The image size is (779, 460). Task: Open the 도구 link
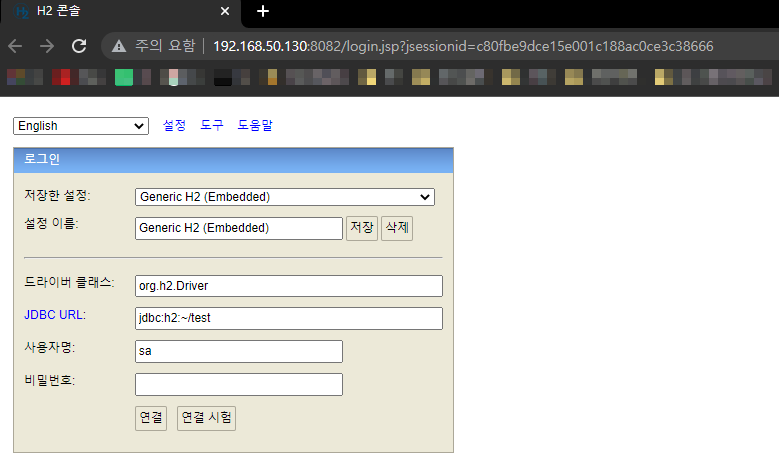pos(212,125)
